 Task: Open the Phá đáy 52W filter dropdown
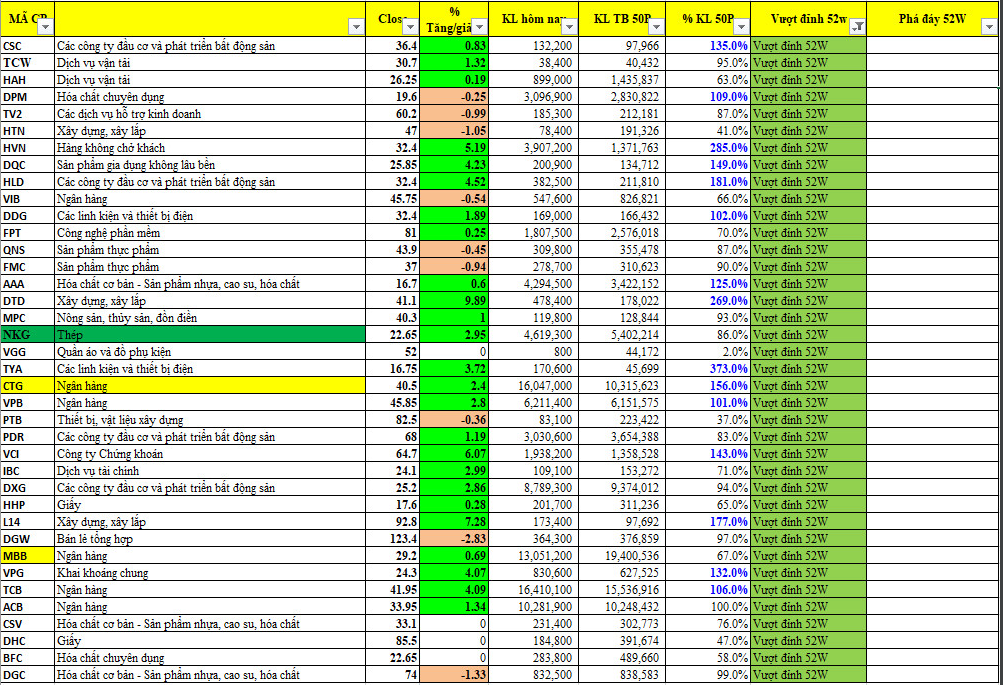click(x=993, y=28)
